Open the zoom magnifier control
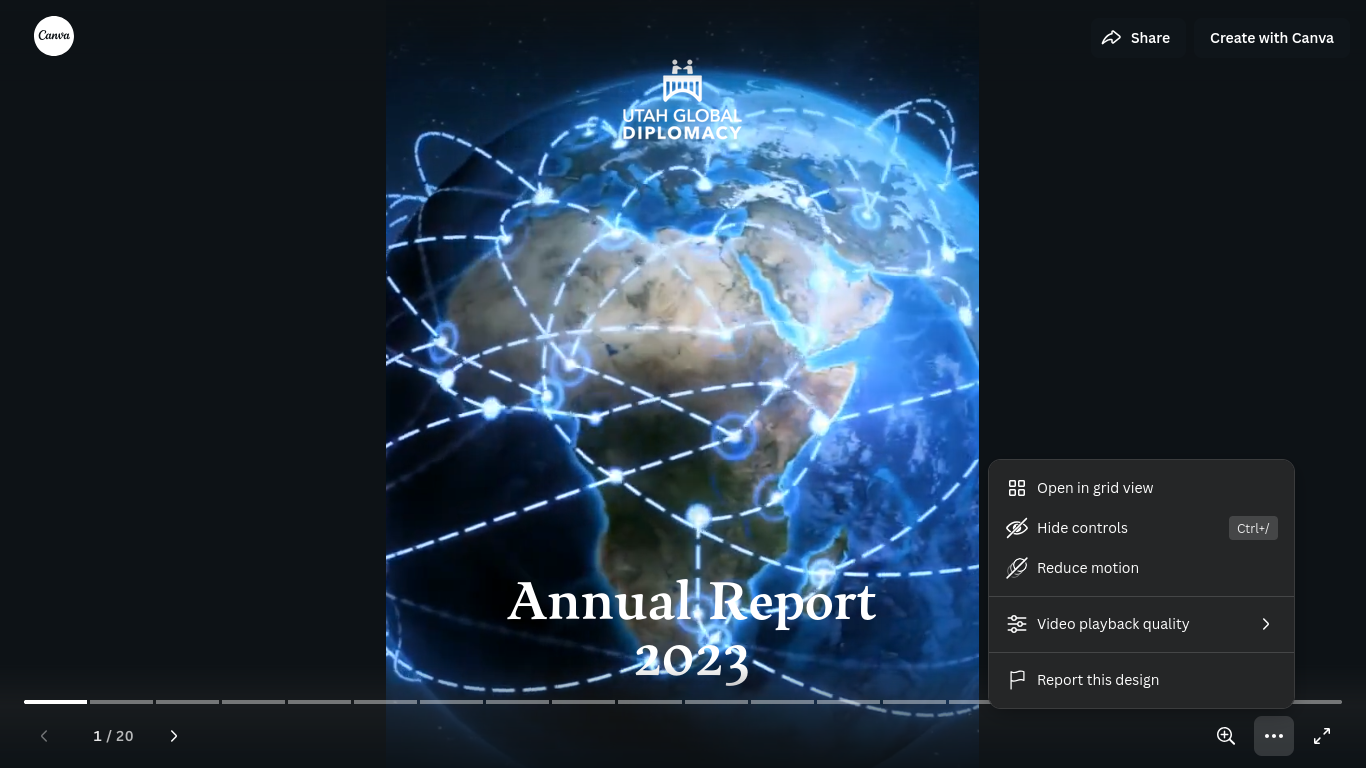Screen dimensions: 1366x768 (1226, 736)
